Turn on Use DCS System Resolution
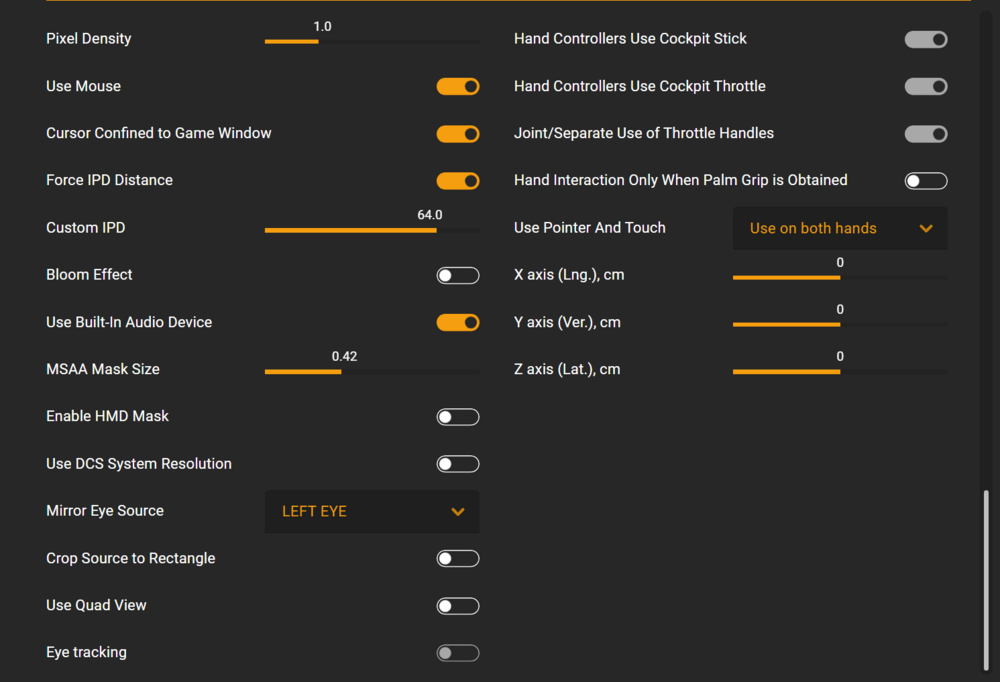 click(x=458, y=464)
